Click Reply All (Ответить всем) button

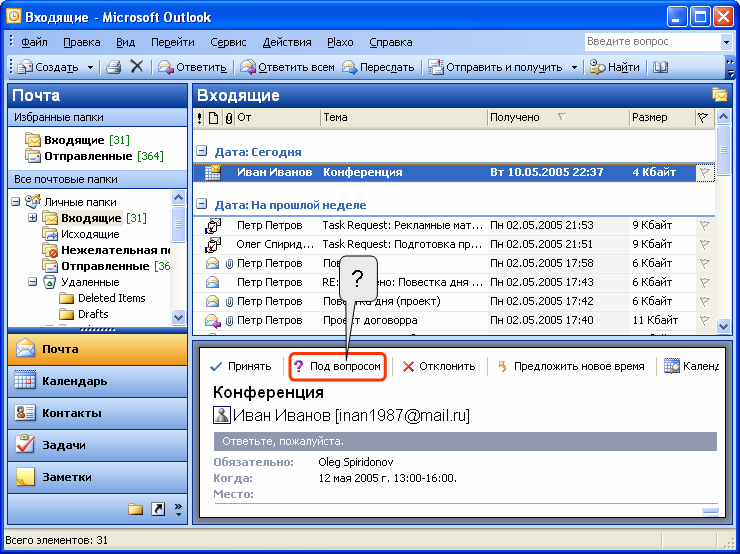[x=287, y=67]
